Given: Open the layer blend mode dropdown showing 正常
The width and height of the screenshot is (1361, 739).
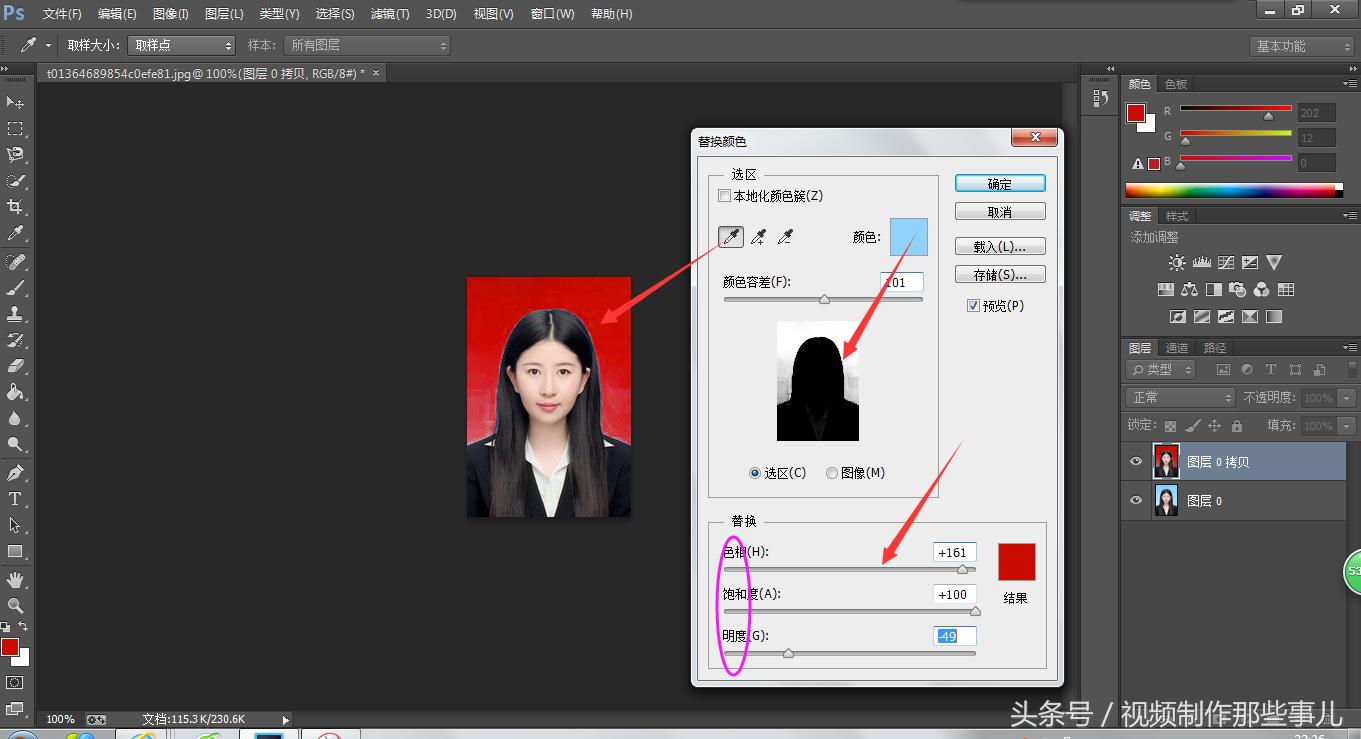Looking at the screenshot, I should tap(1178, 397).
